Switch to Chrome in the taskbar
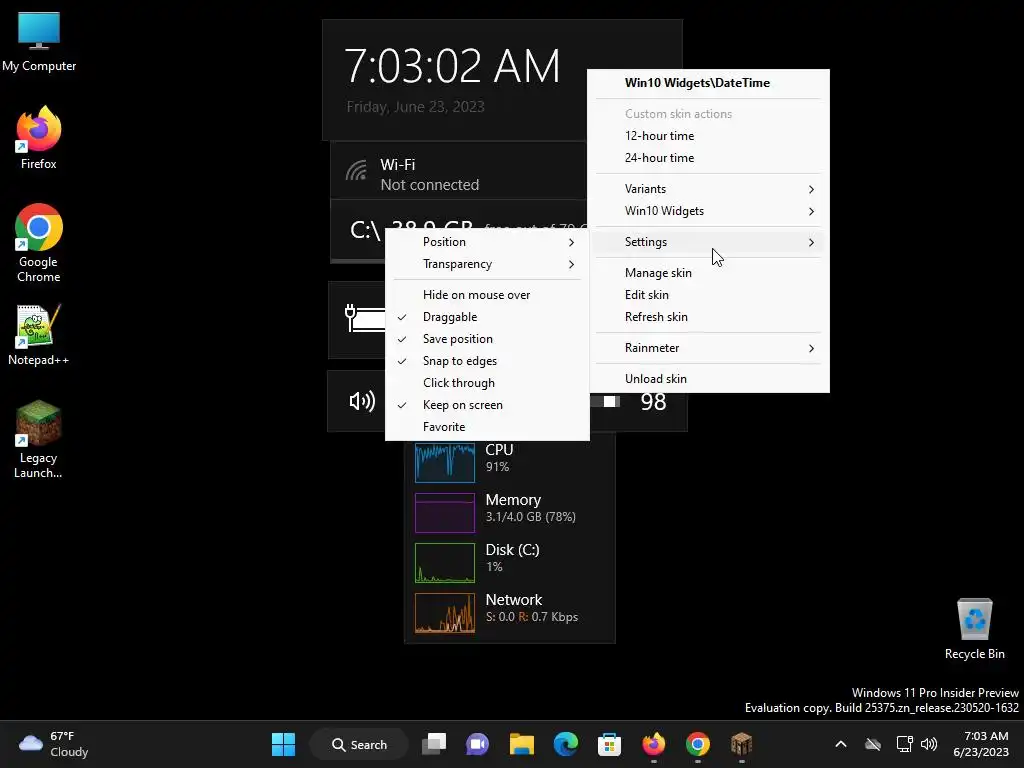 pyautogui.click(x=697, y=744)
